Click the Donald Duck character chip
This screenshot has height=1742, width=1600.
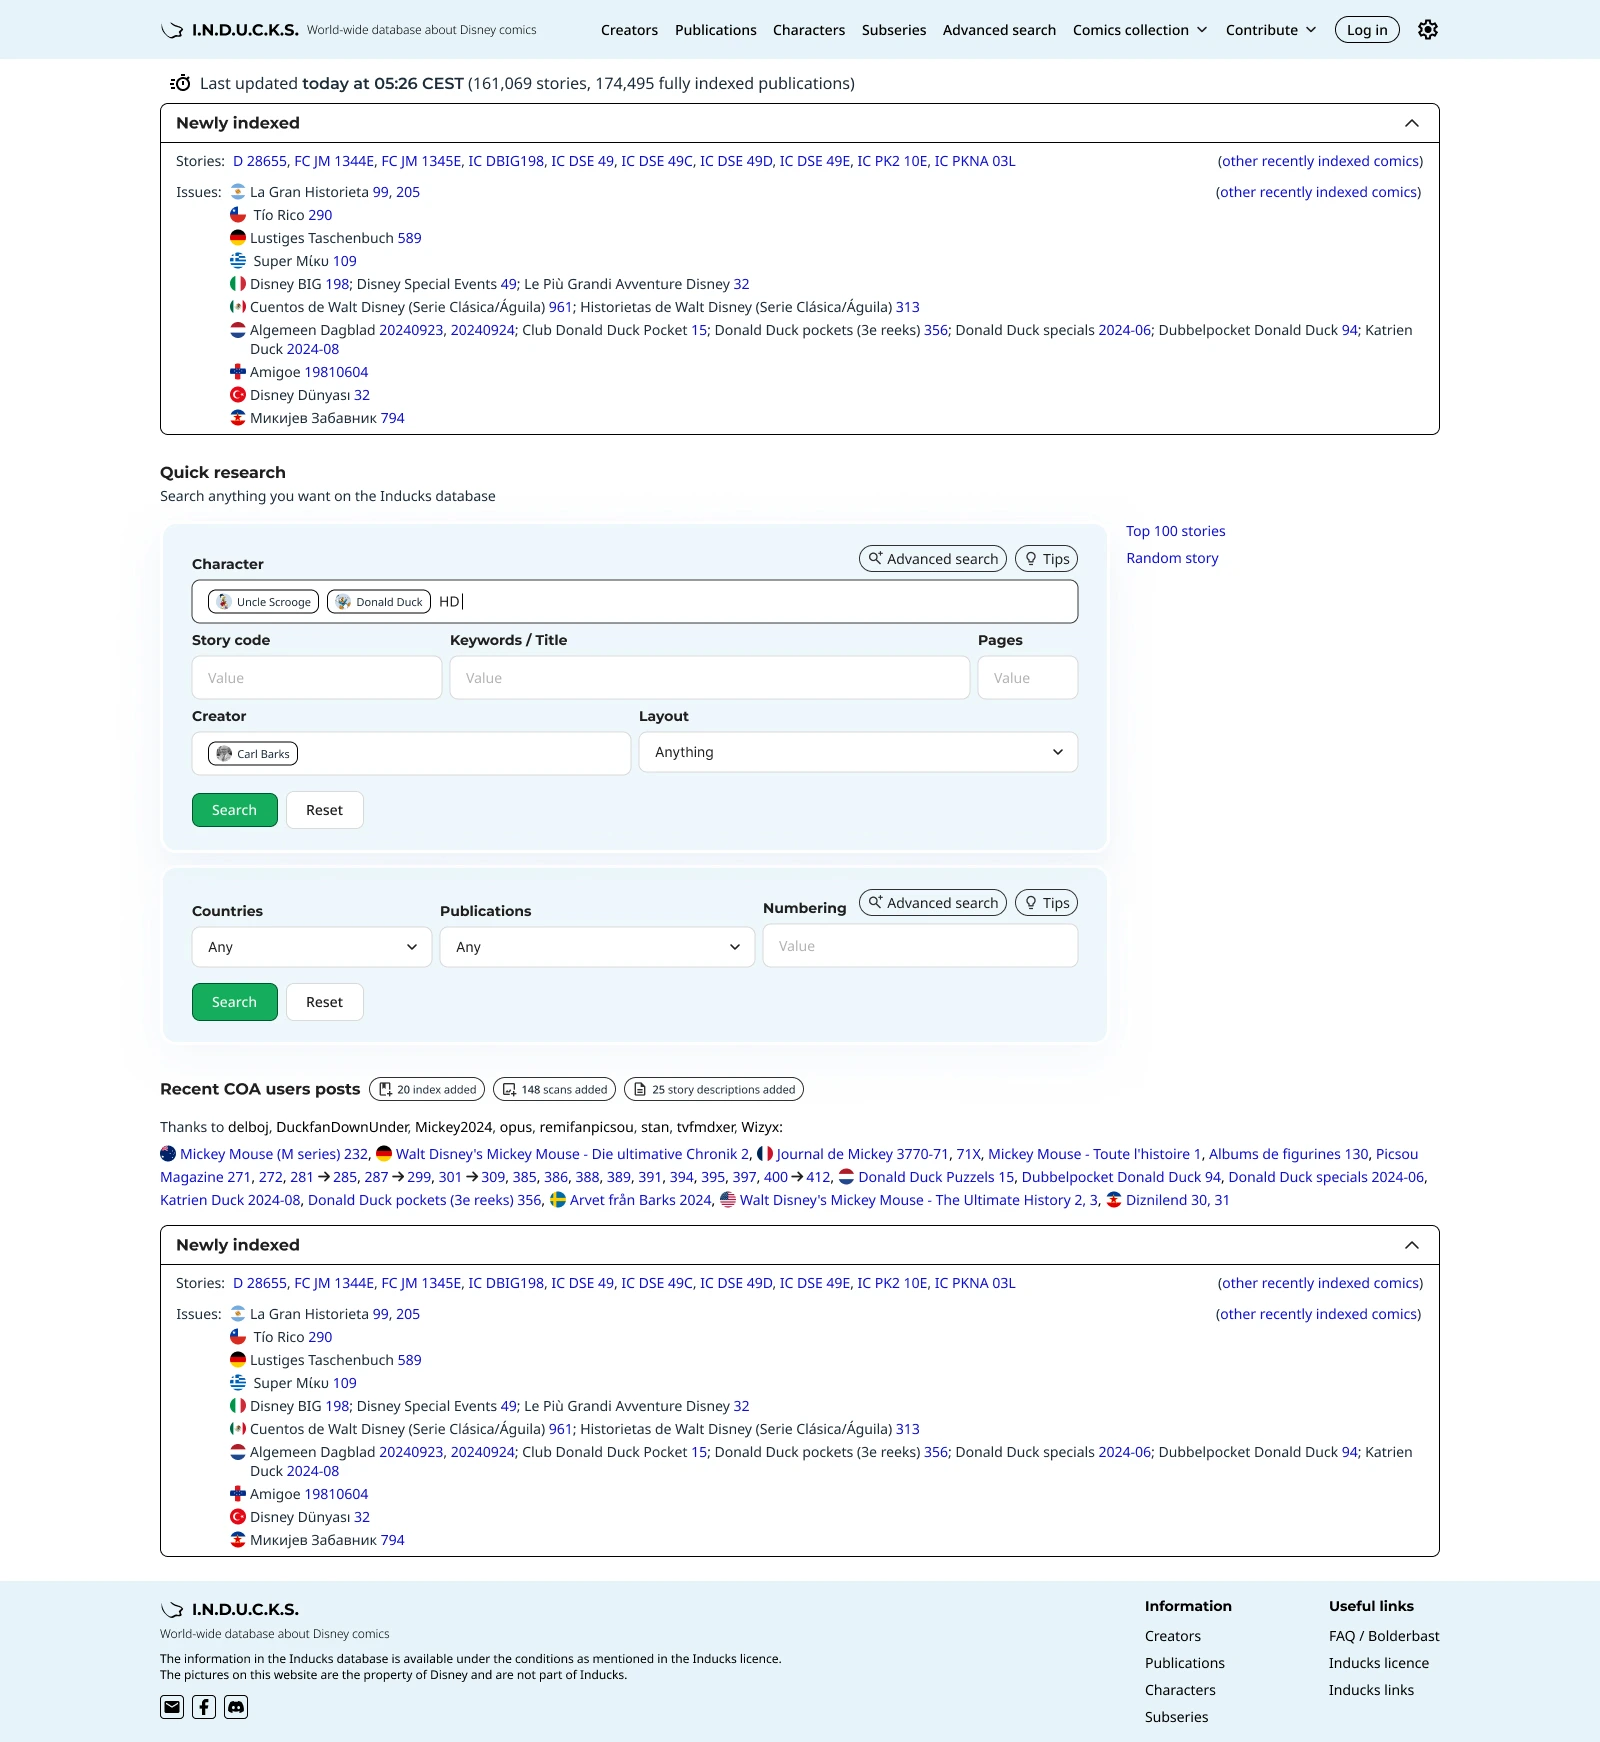click(x=379, y=602)
